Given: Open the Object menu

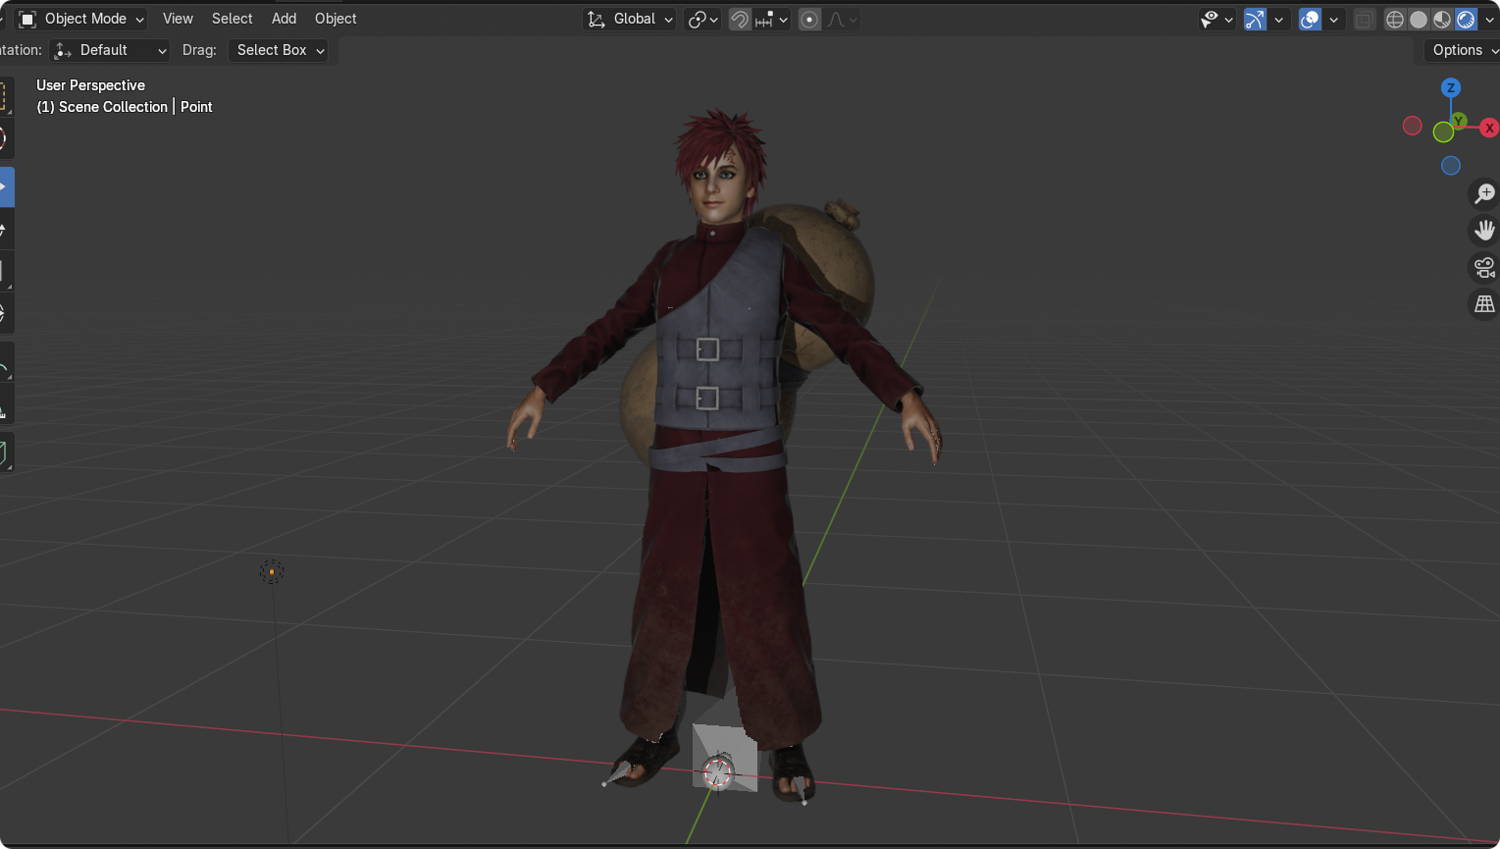Looking at the screenshot, I should point(336,19).
